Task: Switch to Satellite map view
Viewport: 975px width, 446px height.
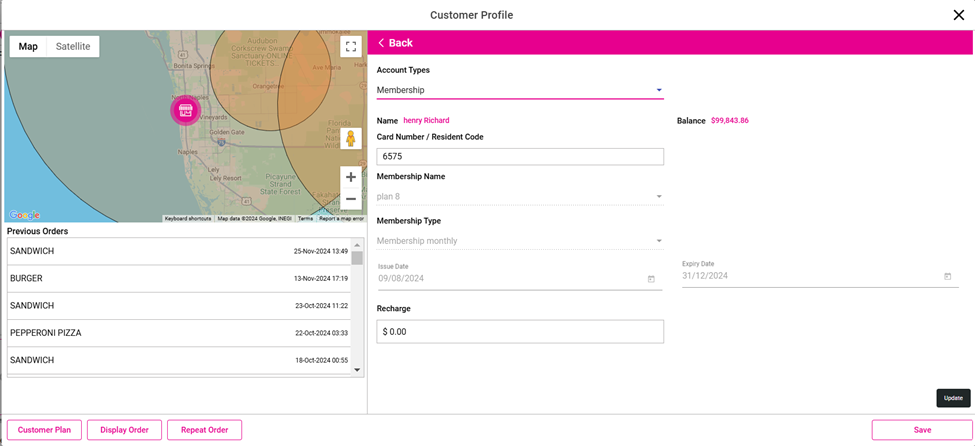Action: click(73, 47)
